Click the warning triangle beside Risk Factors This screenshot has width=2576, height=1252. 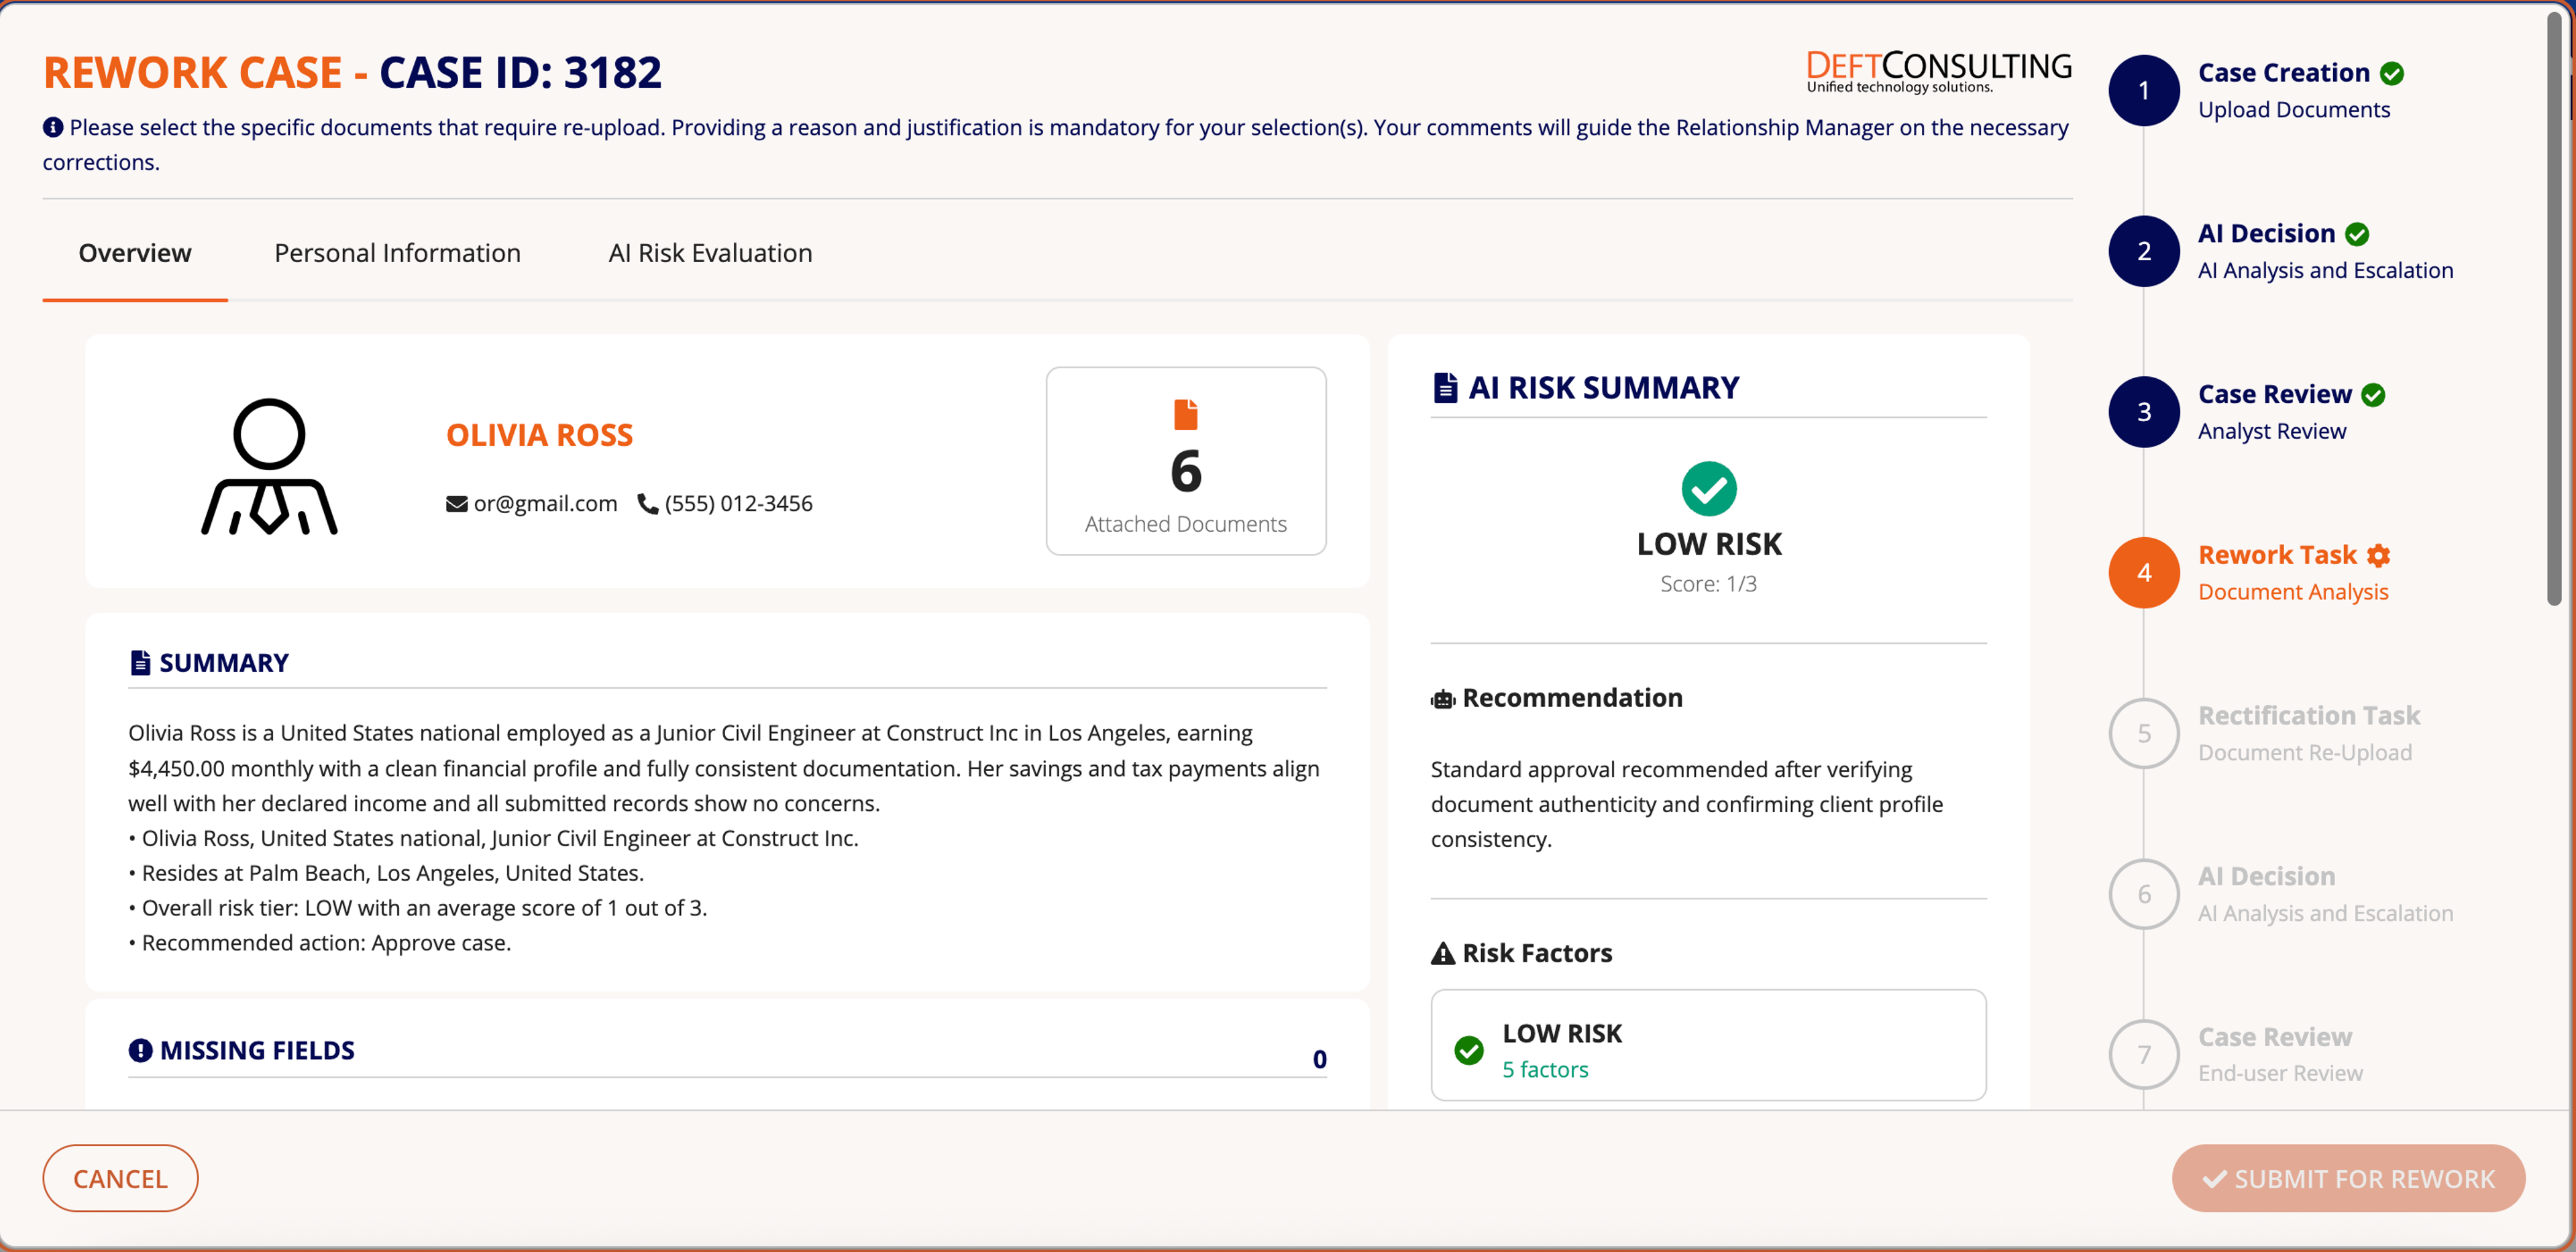coord(1443,953)
